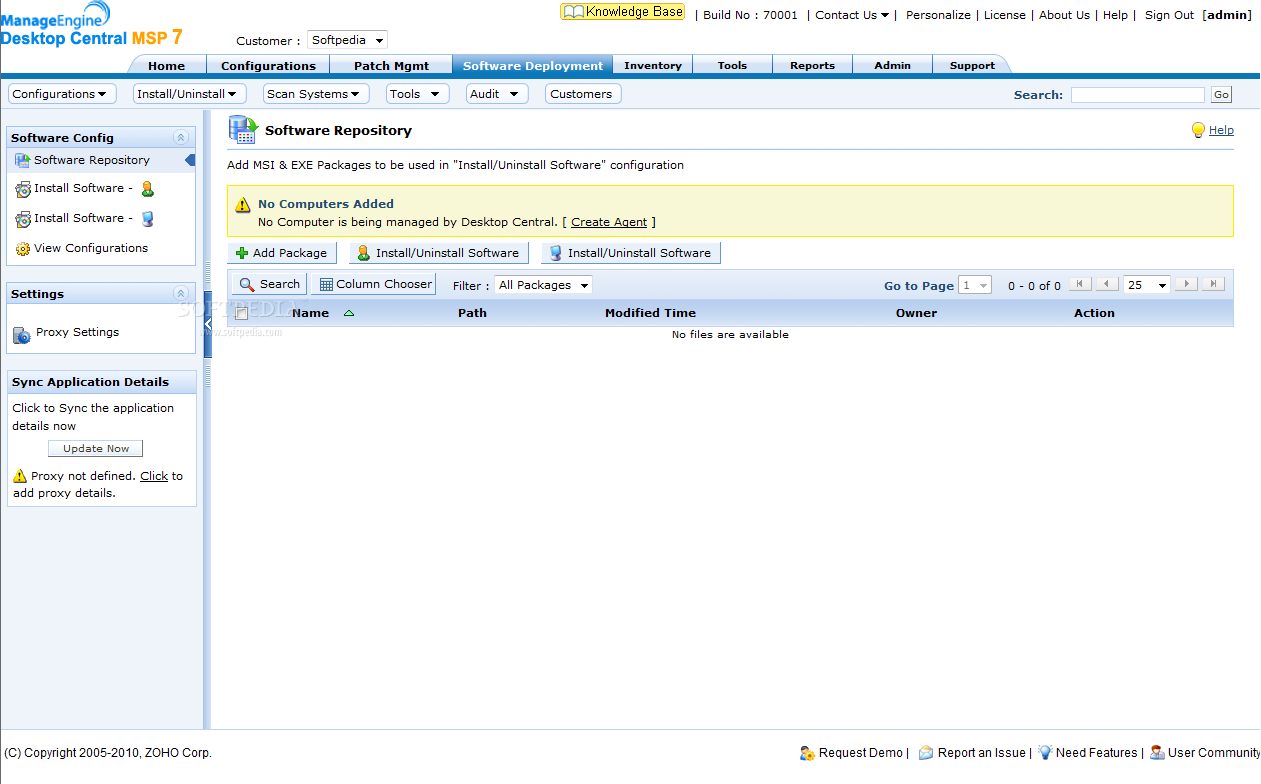The image size is (1261, 784).
Task: Open the Knowledge Base link
Action: [x=622, y=12]
